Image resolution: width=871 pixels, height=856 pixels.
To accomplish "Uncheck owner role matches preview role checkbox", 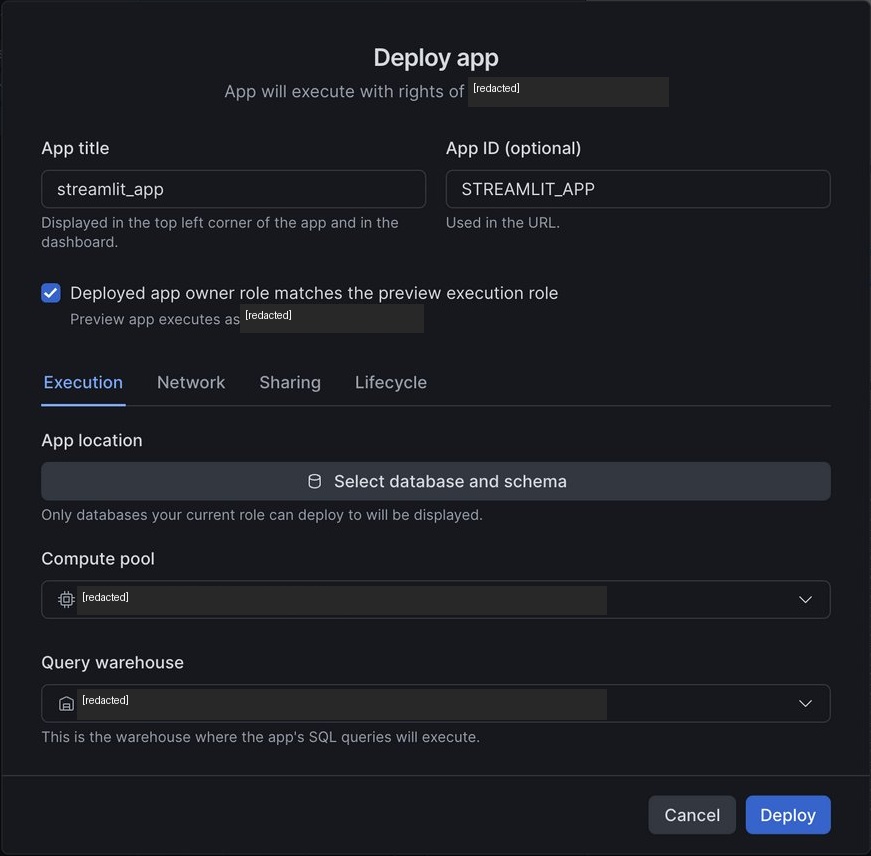I will click(51, 293).
